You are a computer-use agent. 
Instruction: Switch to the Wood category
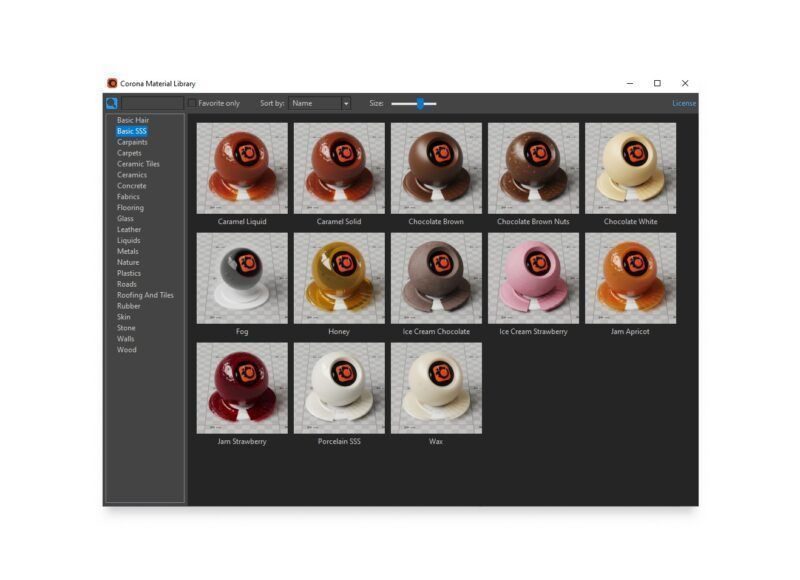pyautogui.click(x=127, y=350)
